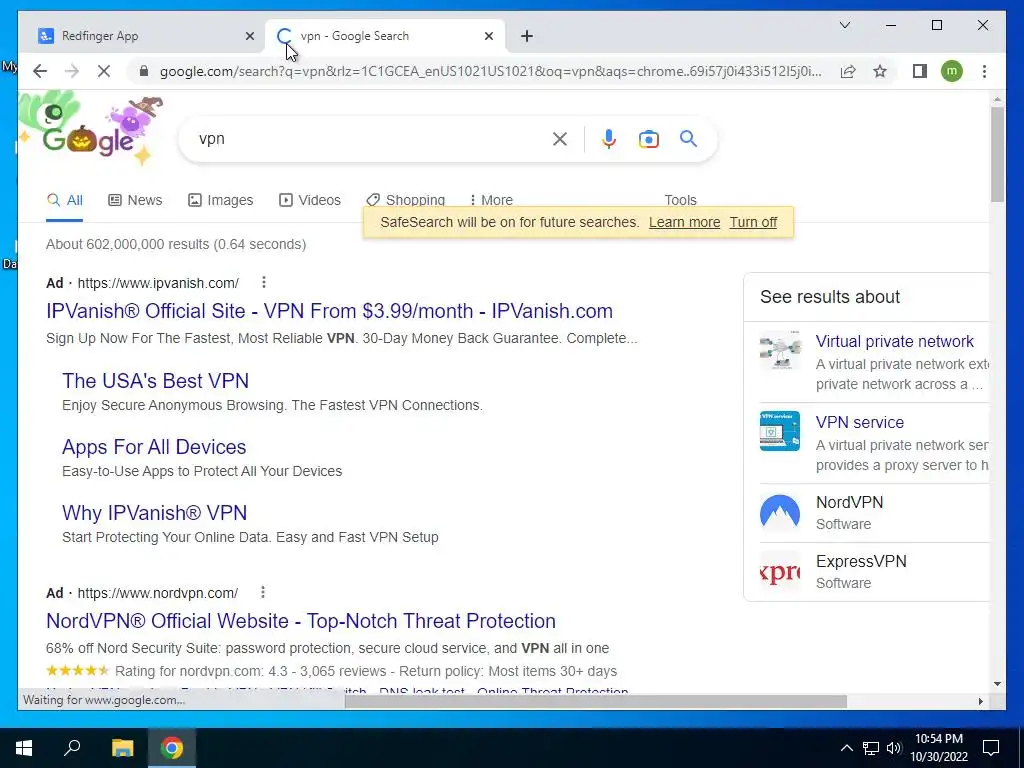Bookmark this page with the star icon
1024x768 pixels.
click(880, 71)
